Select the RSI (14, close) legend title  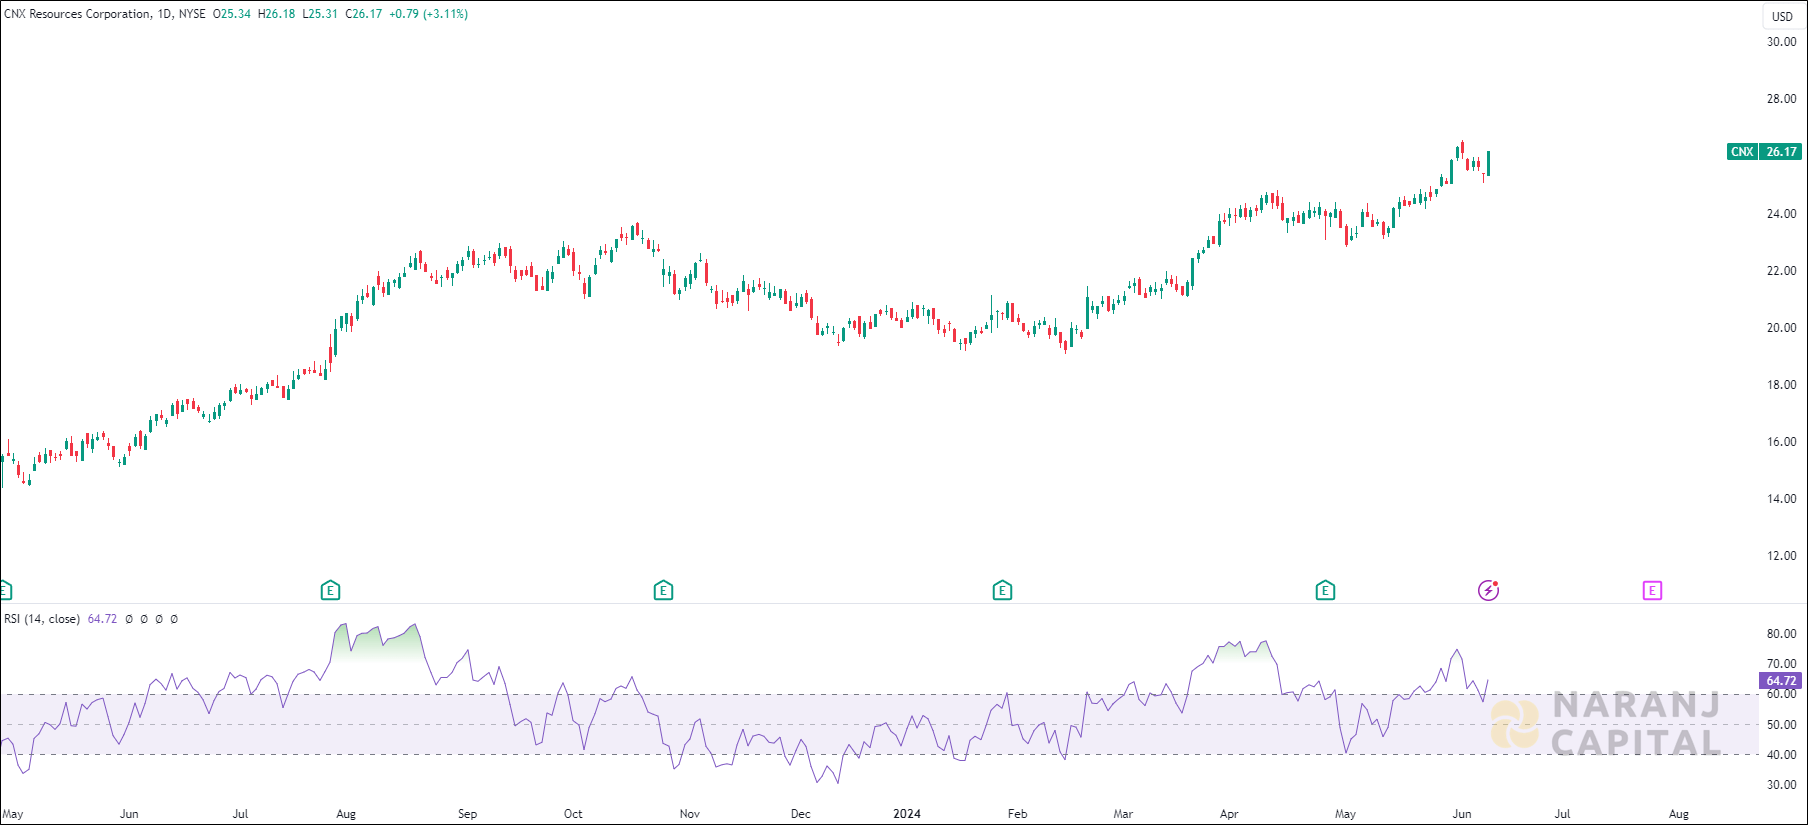(42, 619)
